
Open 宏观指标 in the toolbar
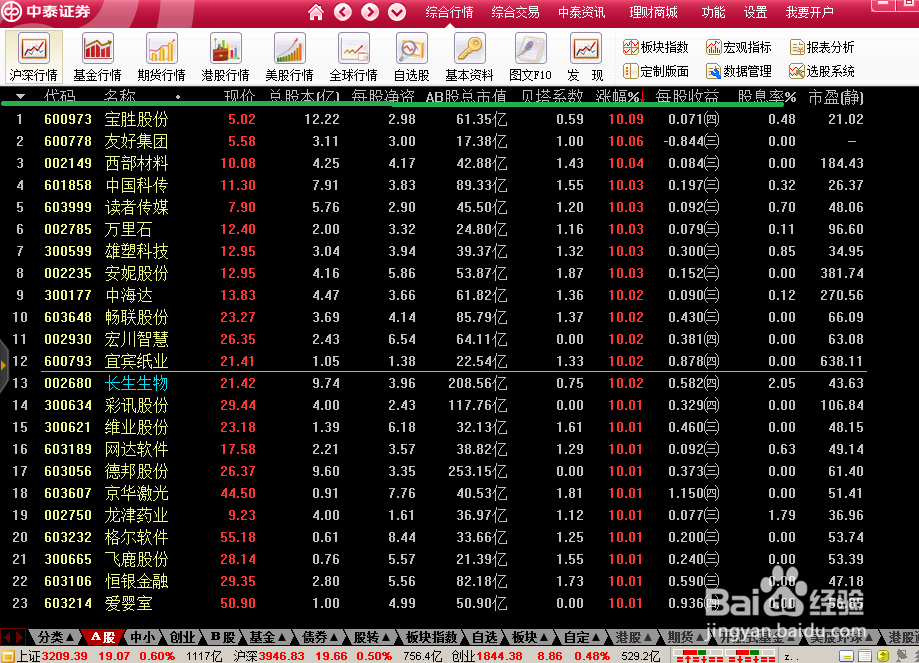click(x=739, y=47)
